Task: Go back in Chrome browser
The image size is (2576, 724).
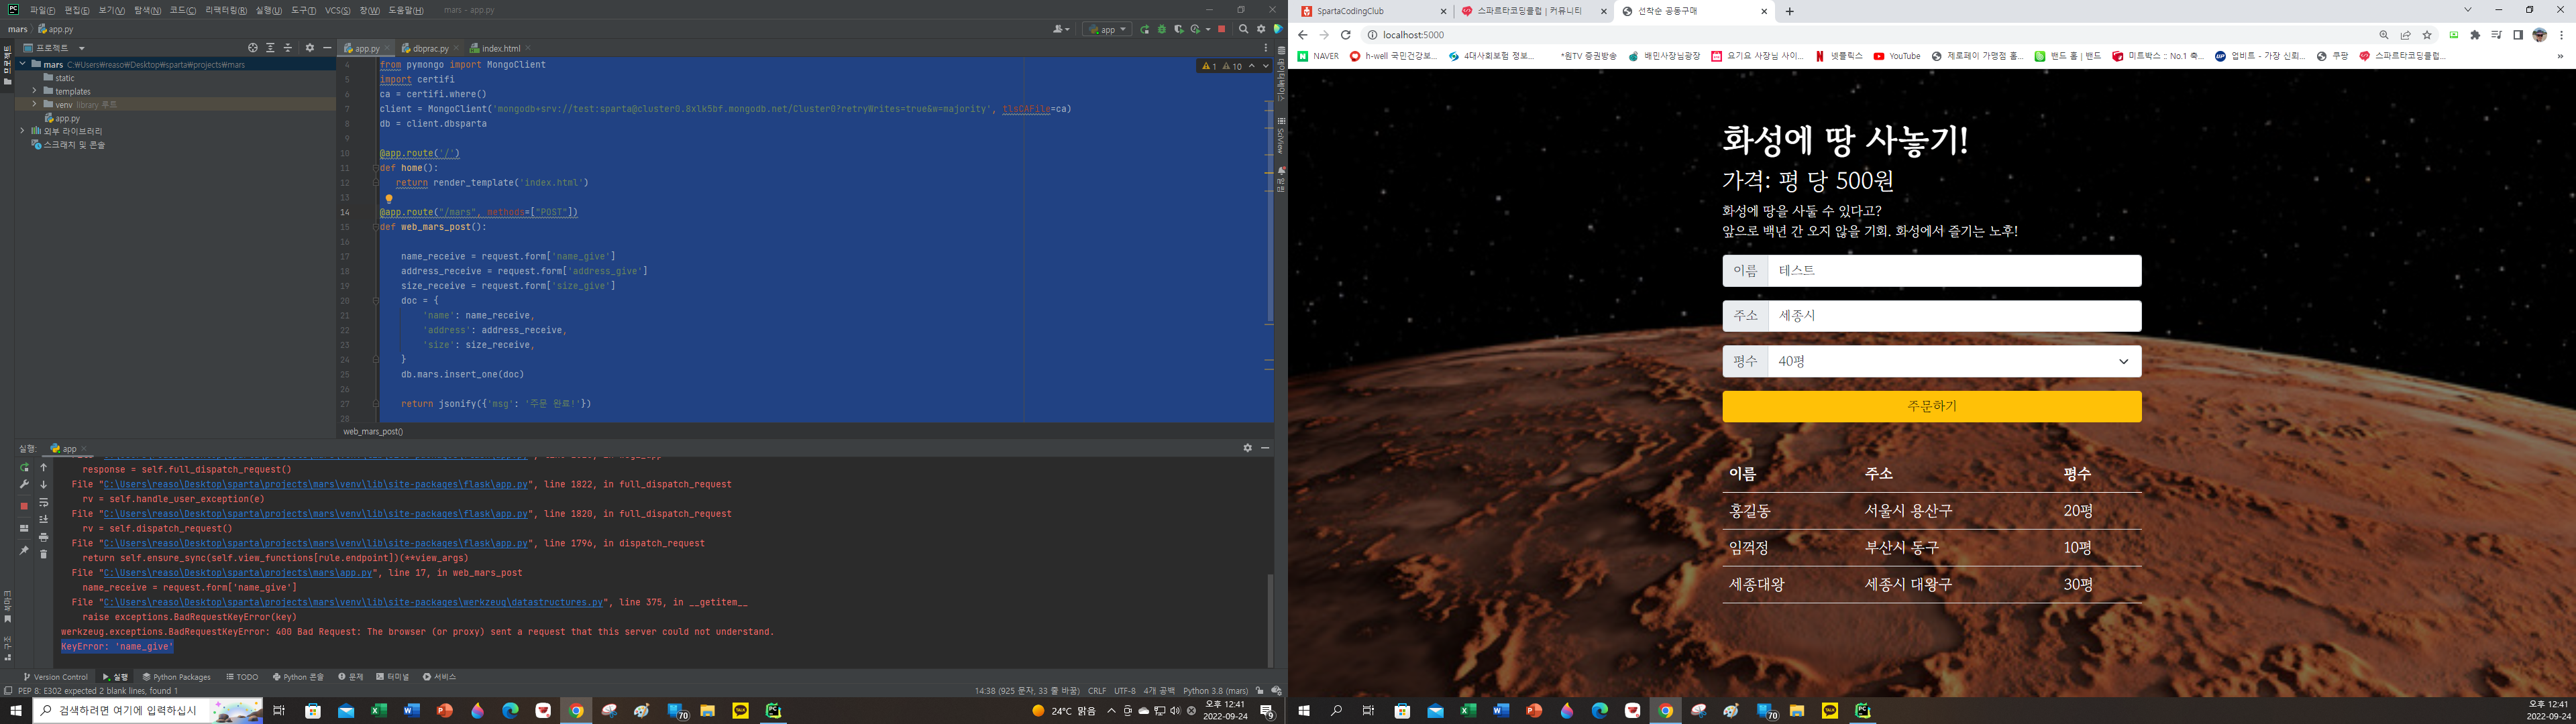Action: point(1302,35)
